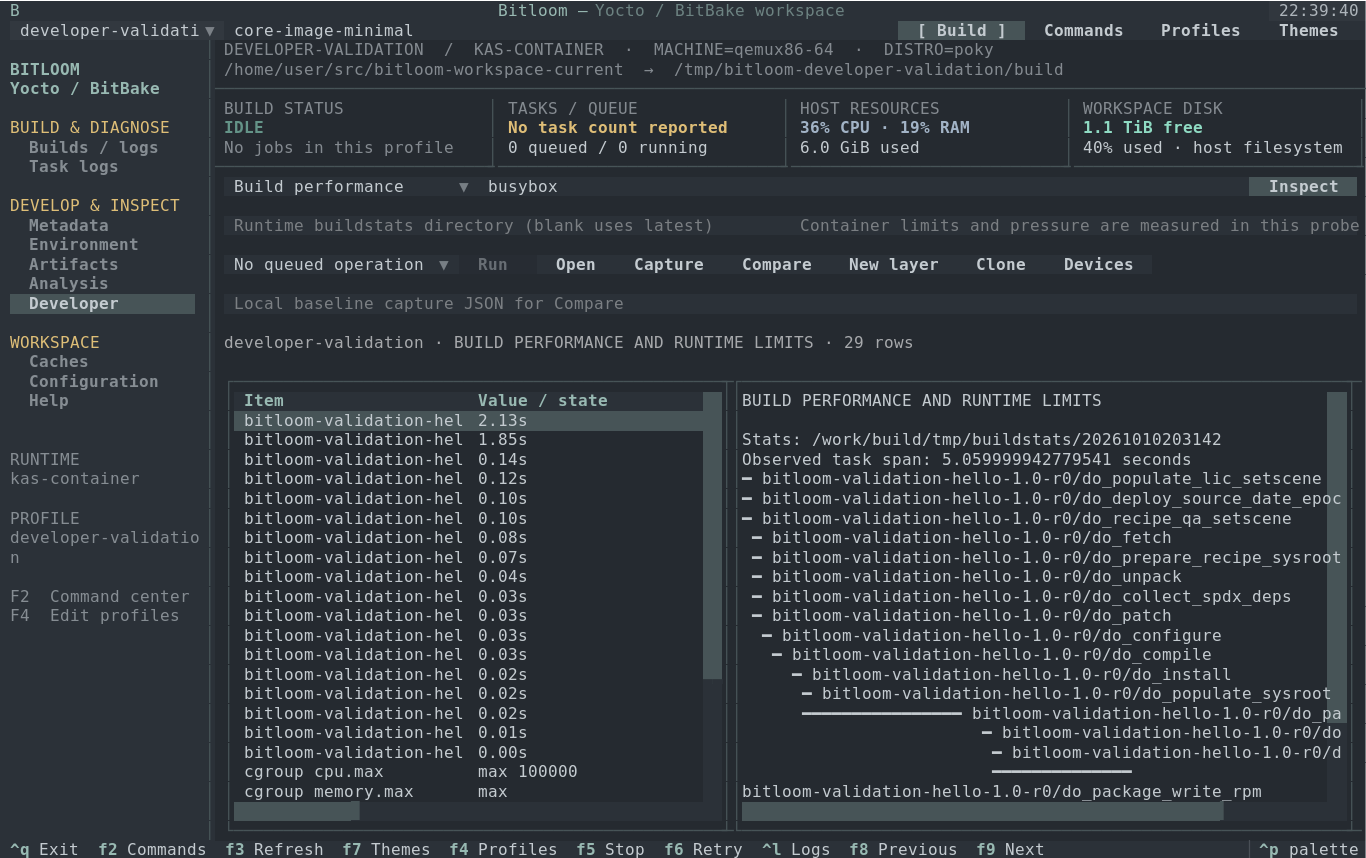Click ^q Exit in footer
The height and width of the screenshot is (858, 1366).
click(44, 849)
